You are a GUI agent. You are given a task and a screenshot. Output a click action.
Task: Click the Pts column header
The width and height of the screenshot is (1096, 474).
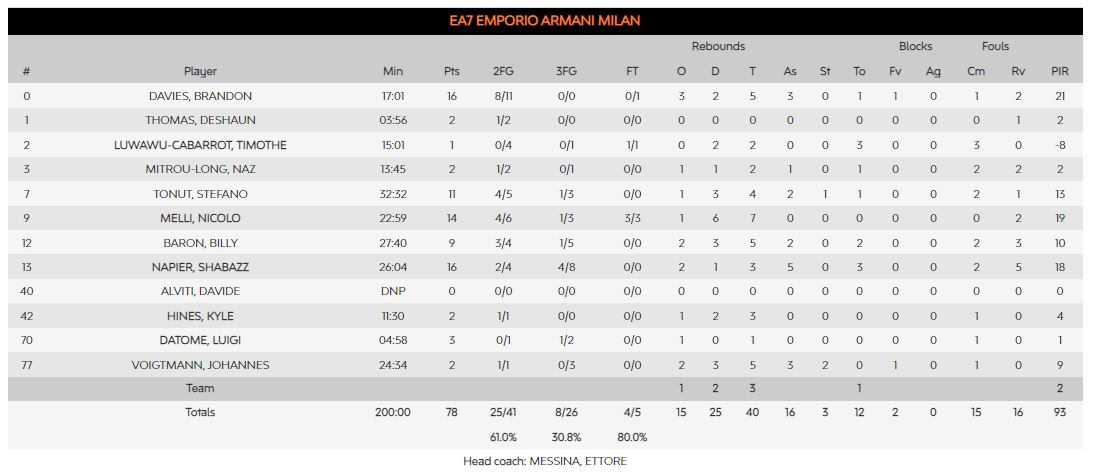452,71
